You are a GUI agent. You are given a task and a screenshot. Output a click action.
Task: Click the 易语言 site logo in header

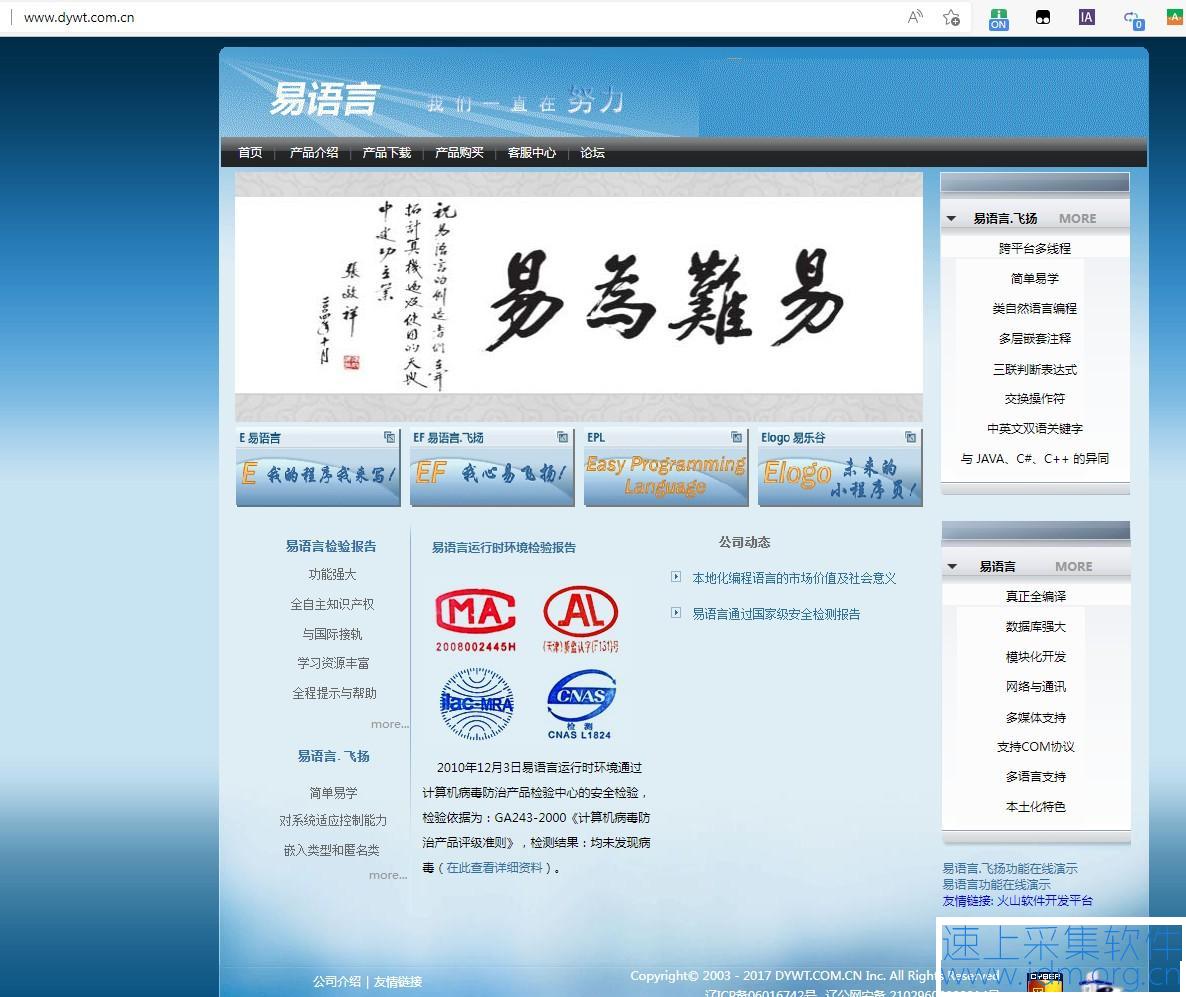(x=324, y=98)
